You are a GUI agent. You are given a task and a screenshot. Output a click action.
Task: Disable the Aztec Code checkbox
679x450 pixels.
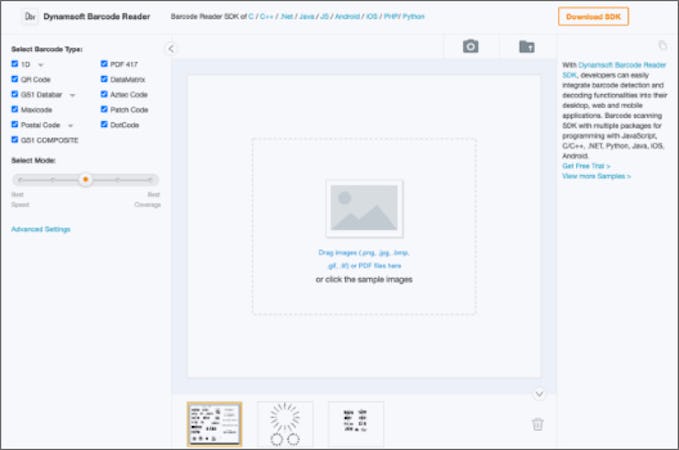point(104,94)
